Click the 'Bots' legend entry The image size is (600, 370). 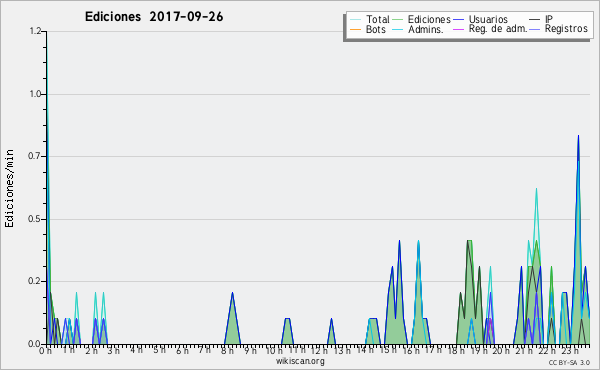click(x=368, y=29)
